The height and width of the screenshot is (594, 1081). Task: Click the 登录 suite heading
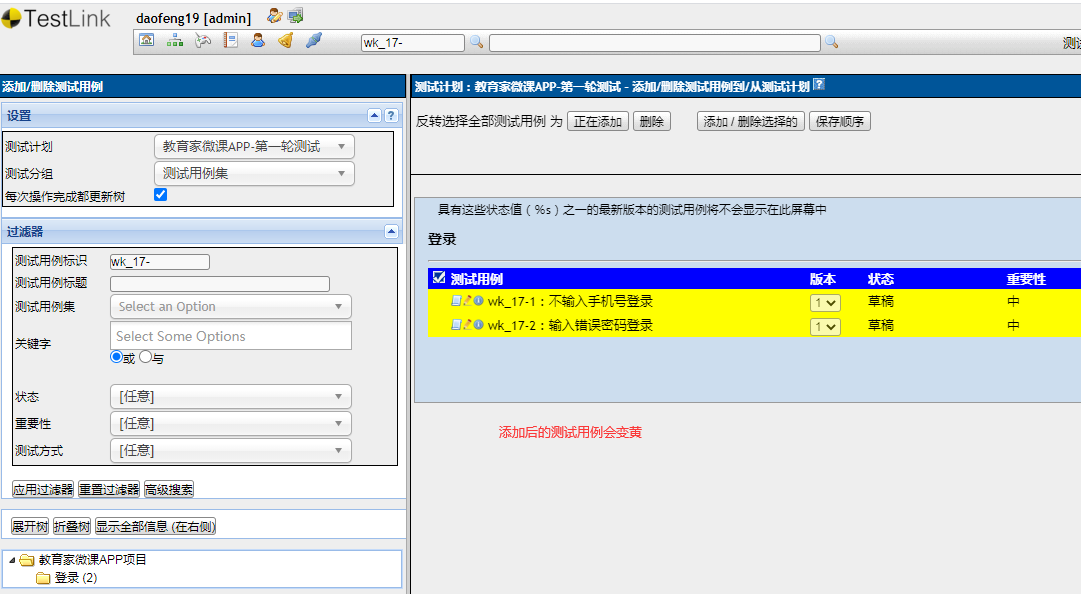point(442,239)
